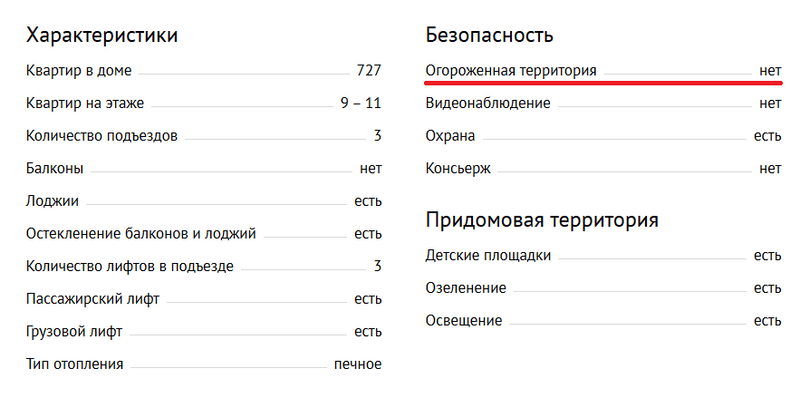Screen dimensions: 800x400
Task: Click Остекление балконов и лоджий text
Action: point(141,234)
